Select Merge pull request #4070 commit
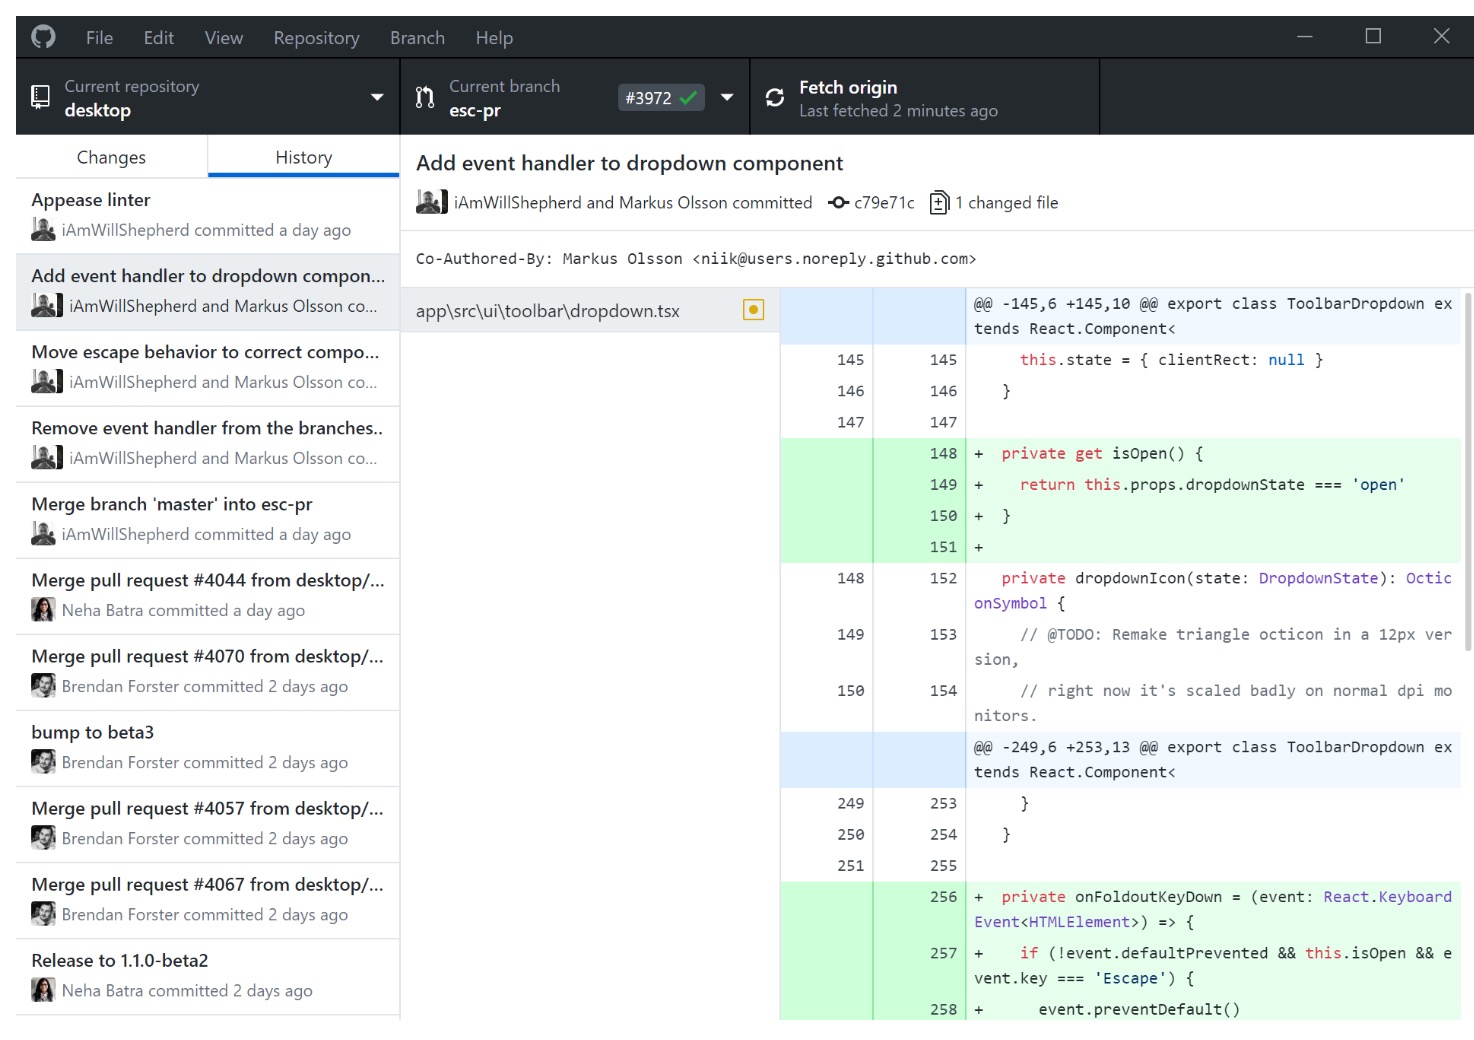Image resolution: width=1474 pixels, height=1040 pixels. 208,671
